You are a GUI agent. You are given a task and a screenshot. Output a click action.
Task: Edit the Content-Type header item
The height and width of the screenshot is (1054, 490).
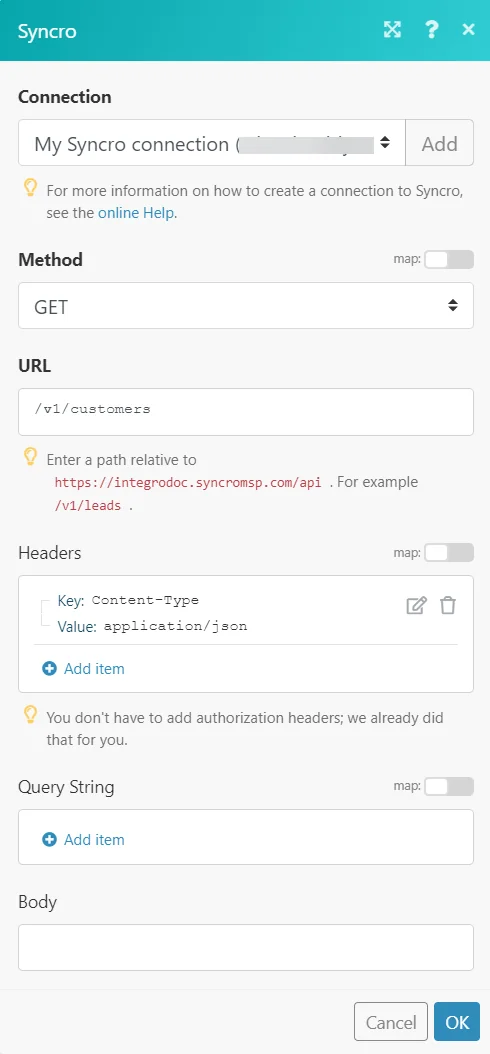416,606
